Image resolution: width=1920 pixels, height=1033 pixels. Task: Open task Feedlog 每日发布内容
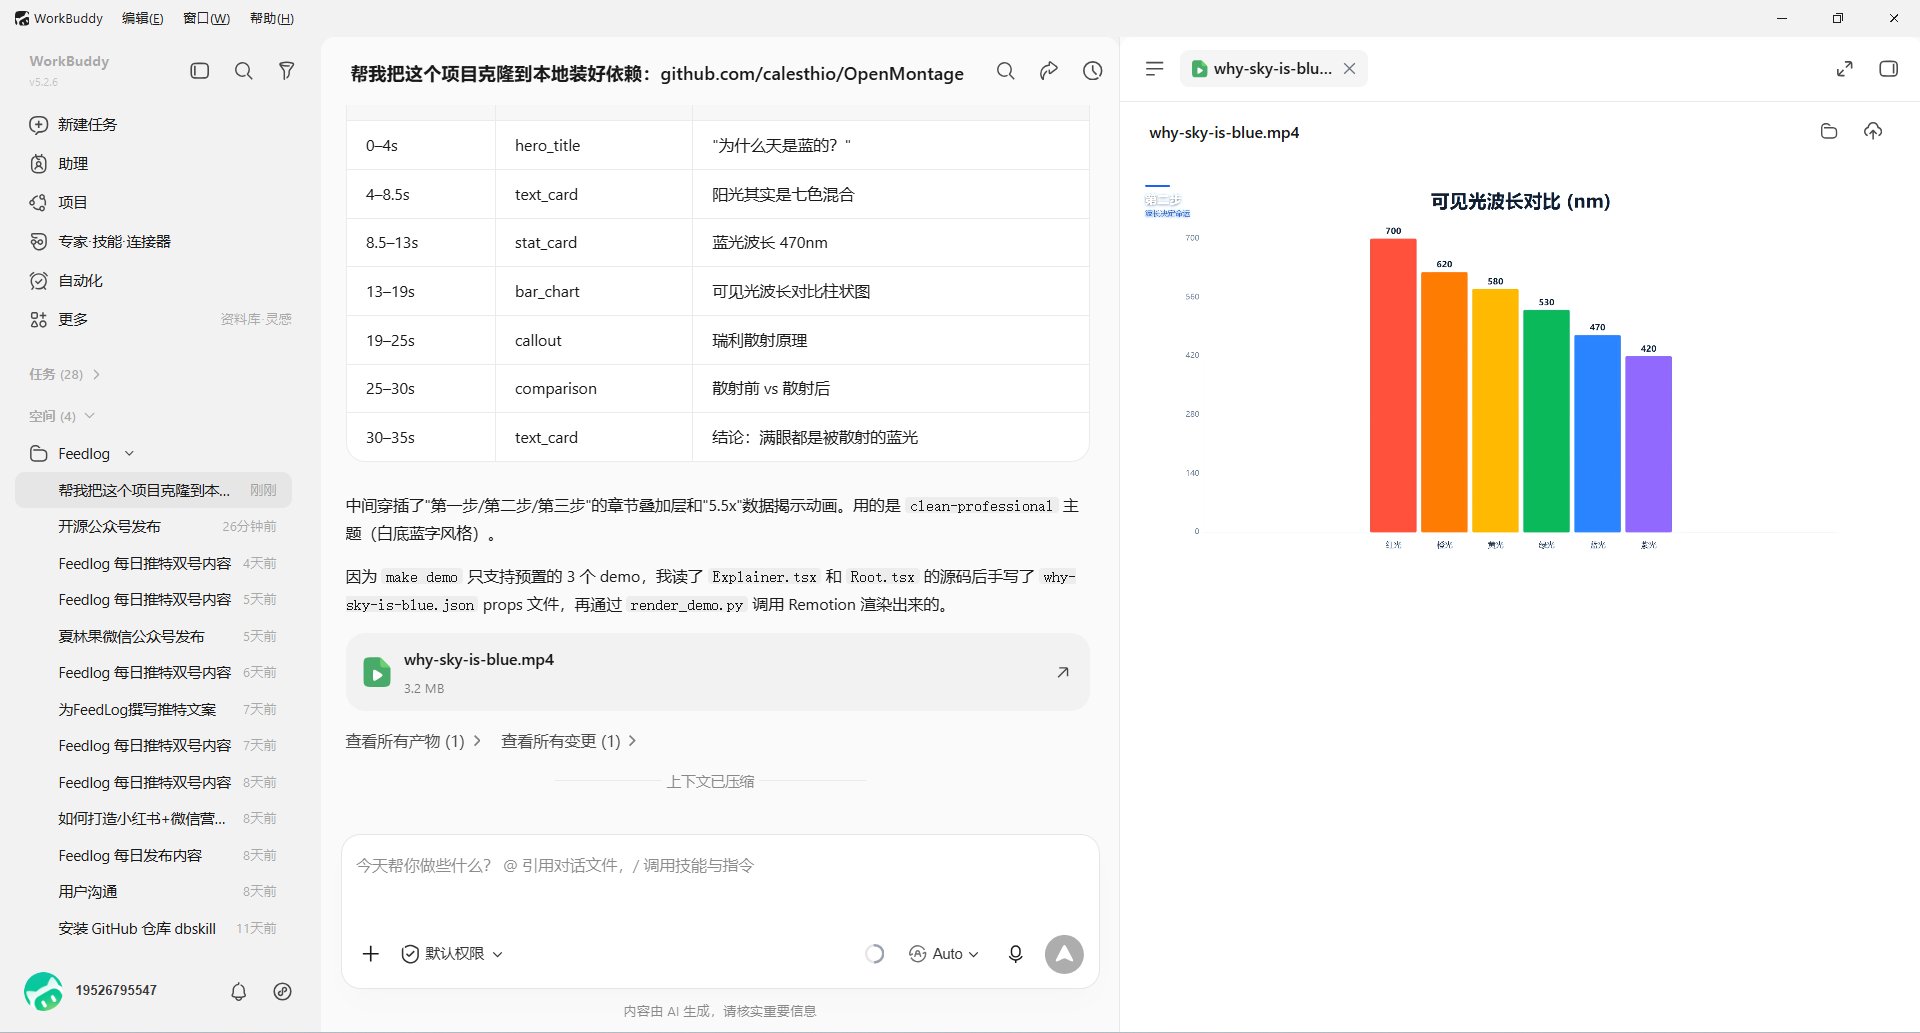153,856
